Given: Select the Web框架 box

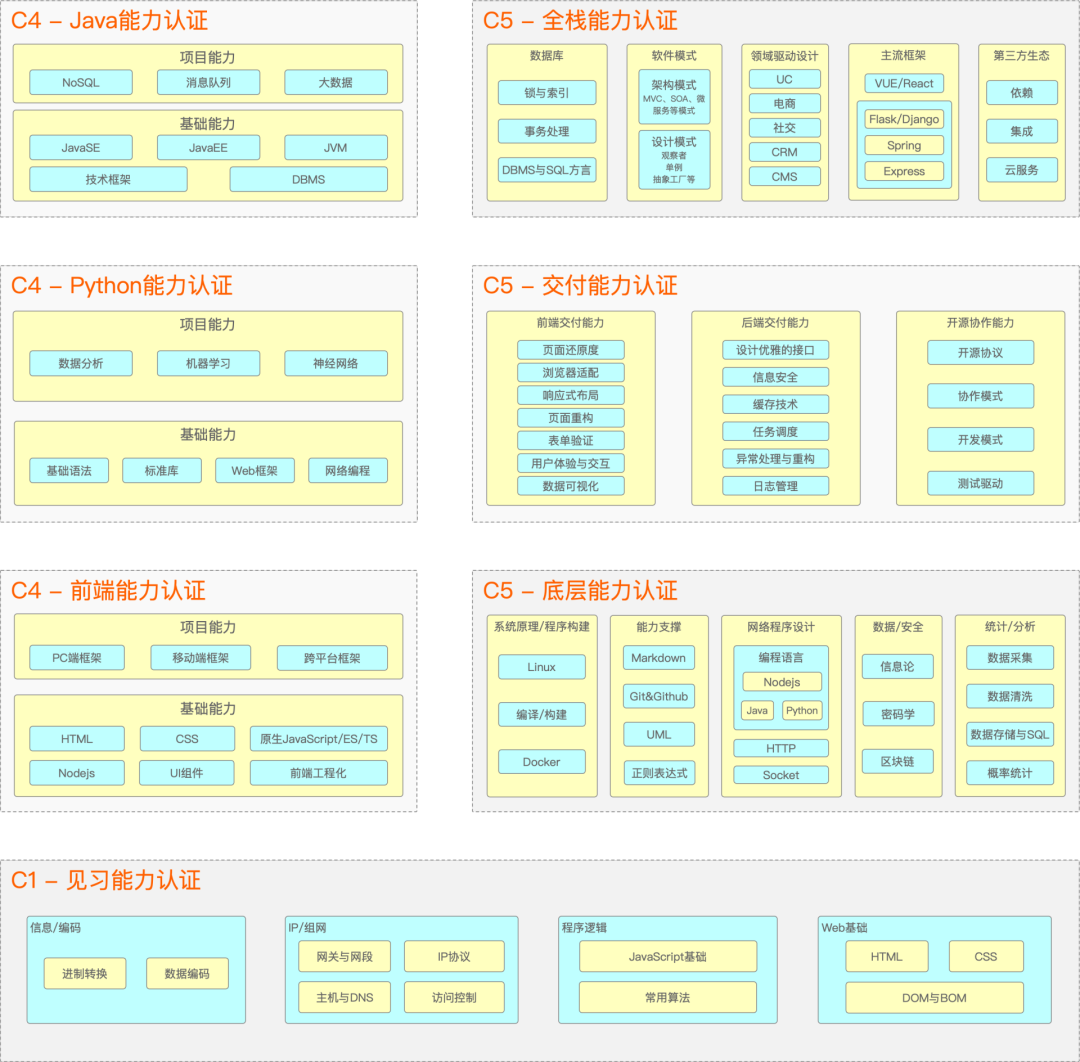Looking at the screenshot, I should 255,470.
